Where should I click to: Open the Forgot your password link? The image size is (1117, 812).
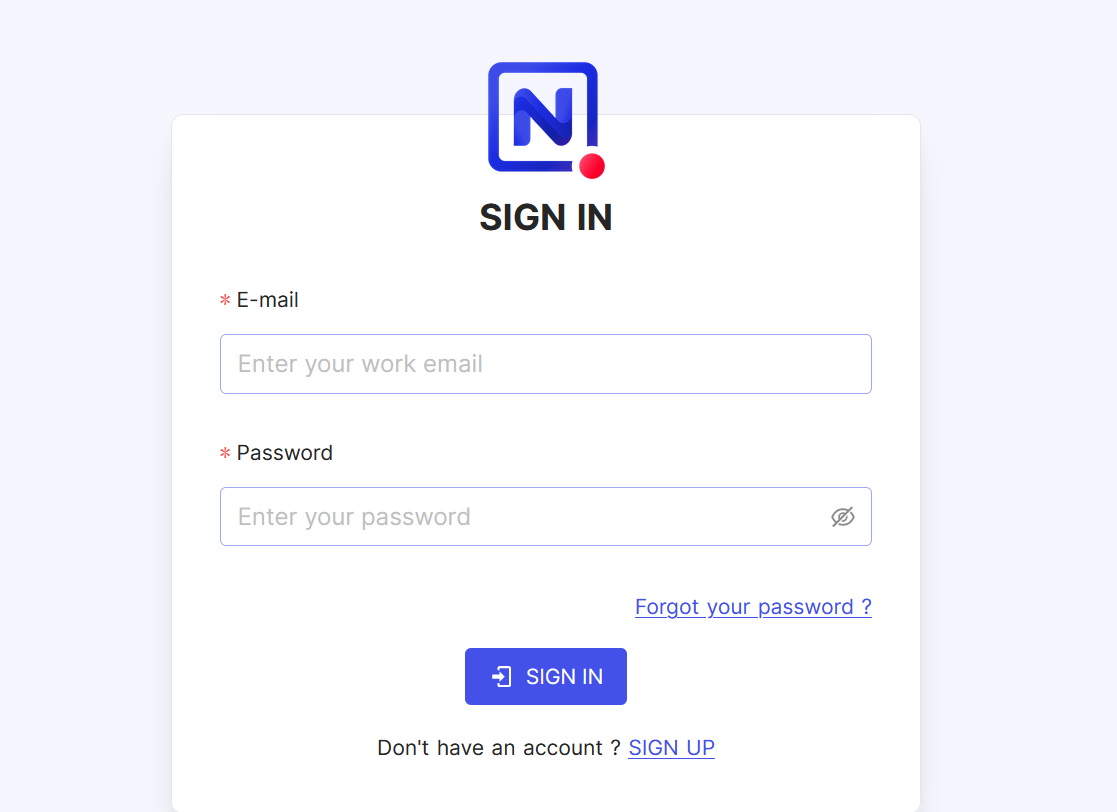(753, 607)
